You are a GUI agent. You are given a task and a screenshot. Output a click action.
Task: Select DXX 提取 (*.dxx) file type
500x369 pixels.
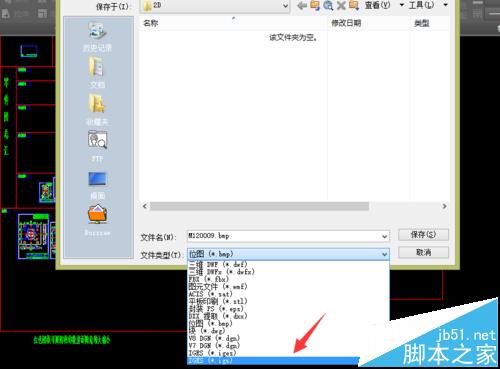click(288, 316)
